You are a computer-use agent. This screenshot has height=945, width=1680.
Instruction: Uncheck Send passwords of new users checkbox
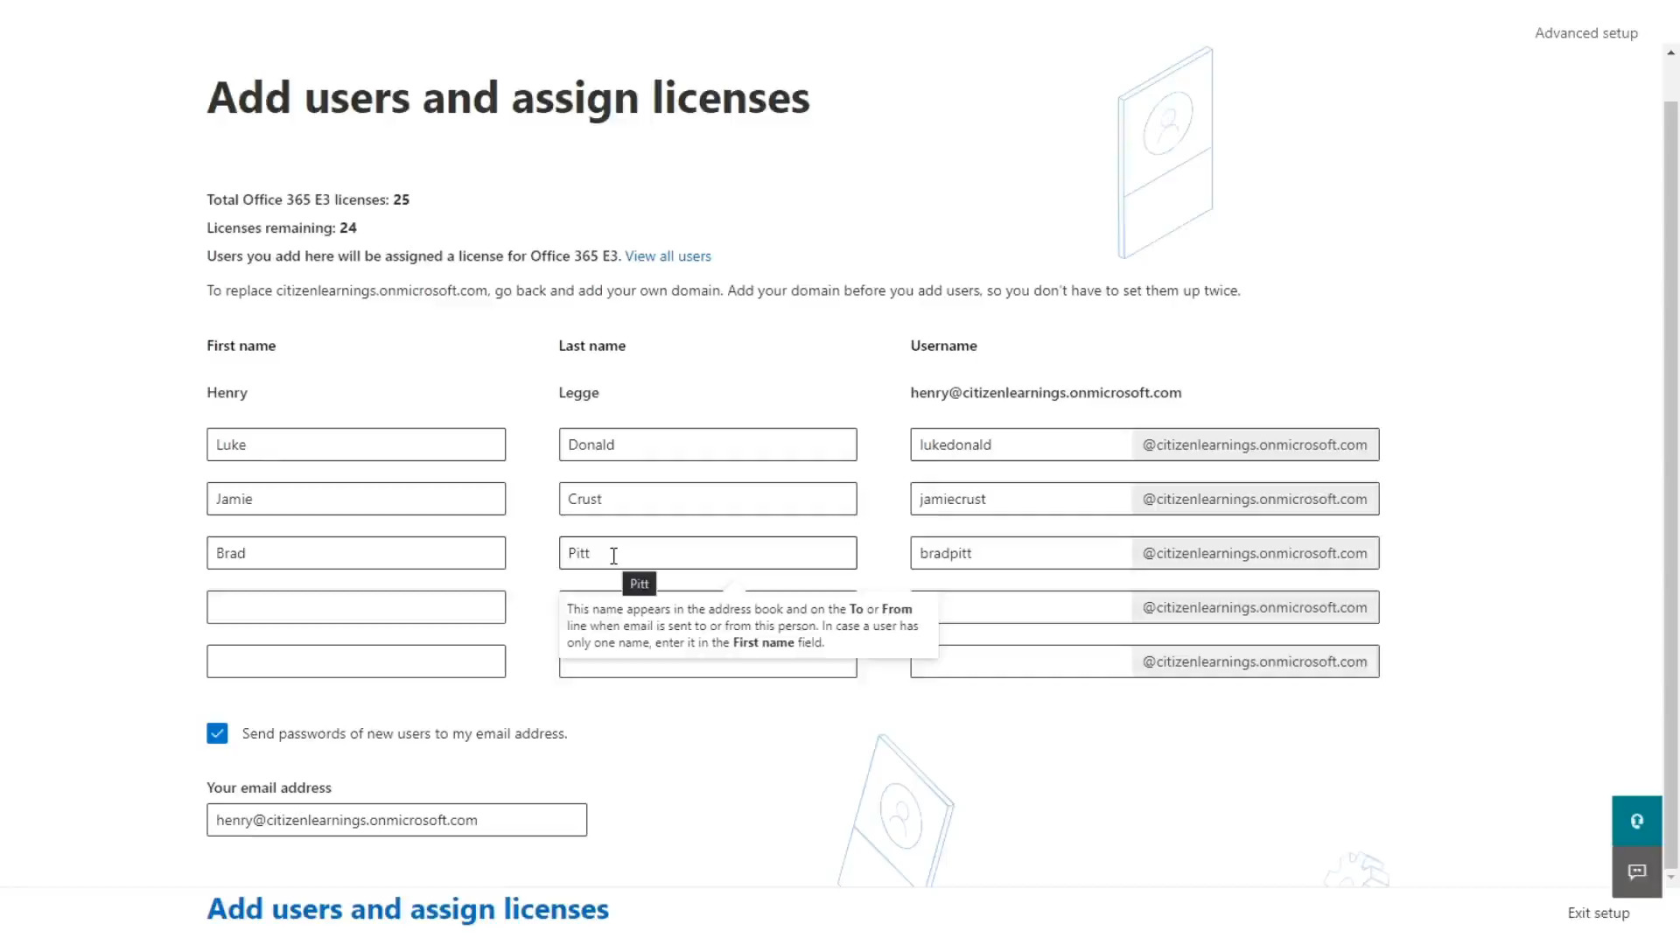point(217,733)
